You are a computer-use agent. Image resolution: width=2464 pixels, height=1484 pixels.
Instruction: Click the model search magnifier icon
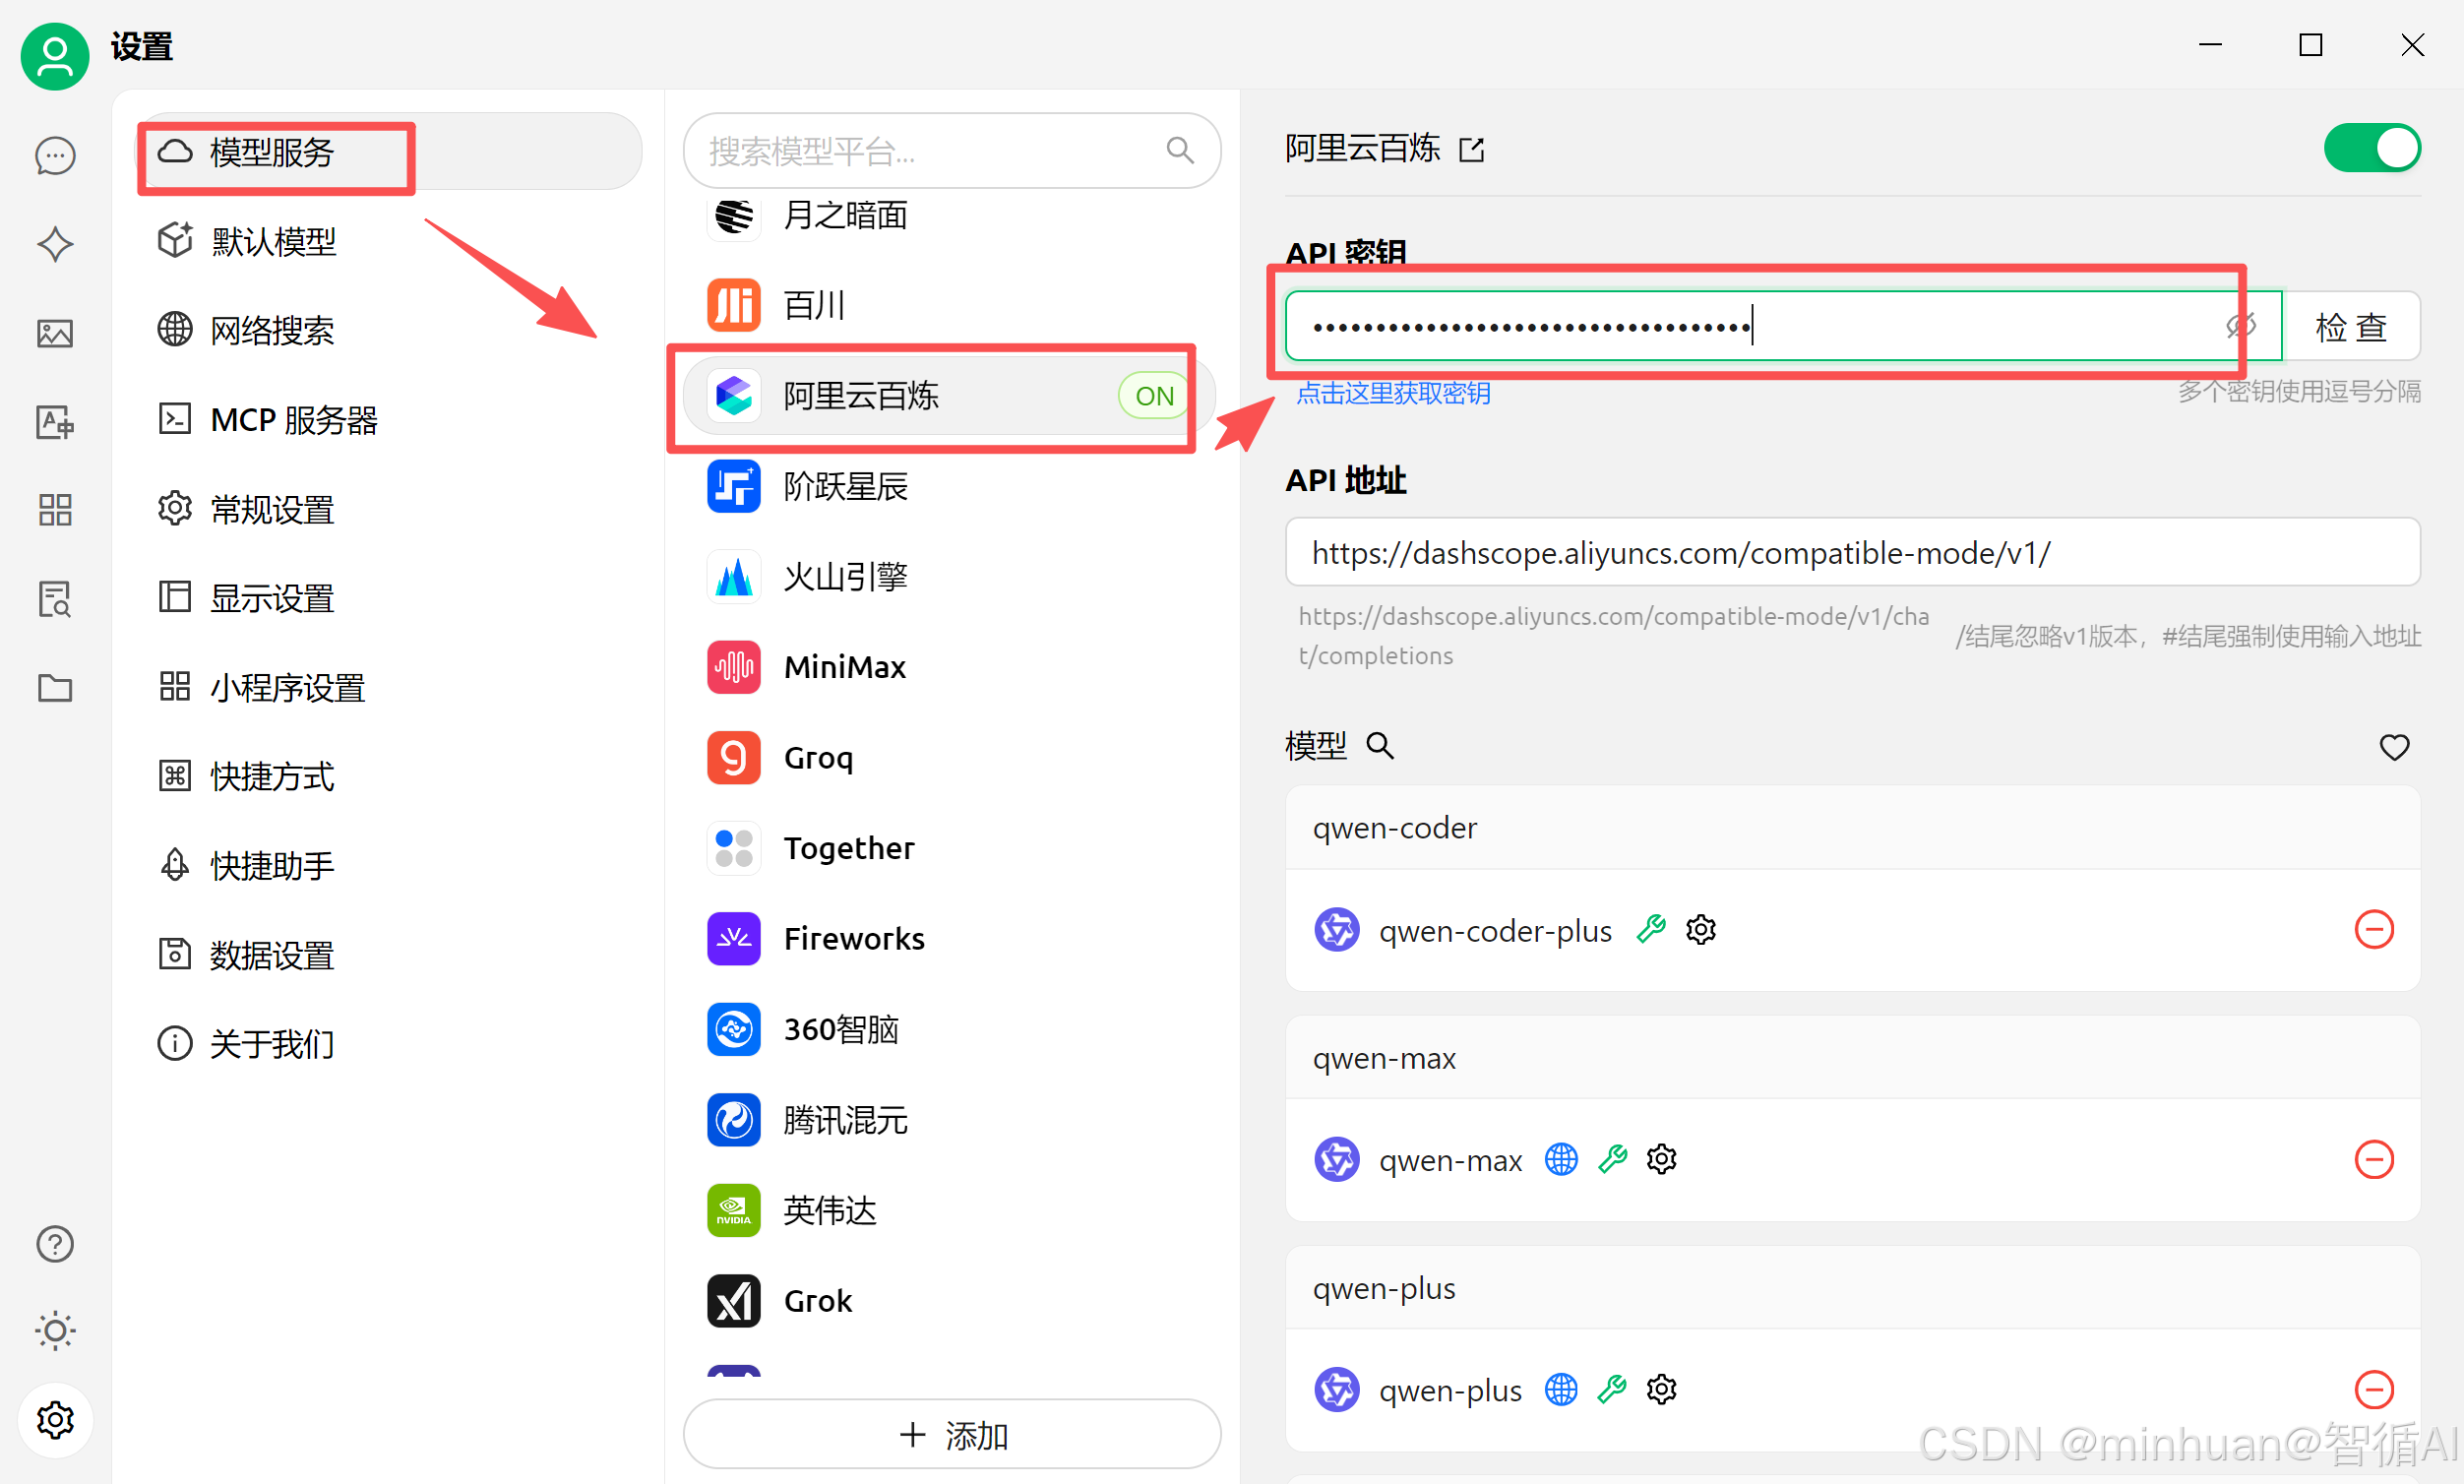[1380, 745]
